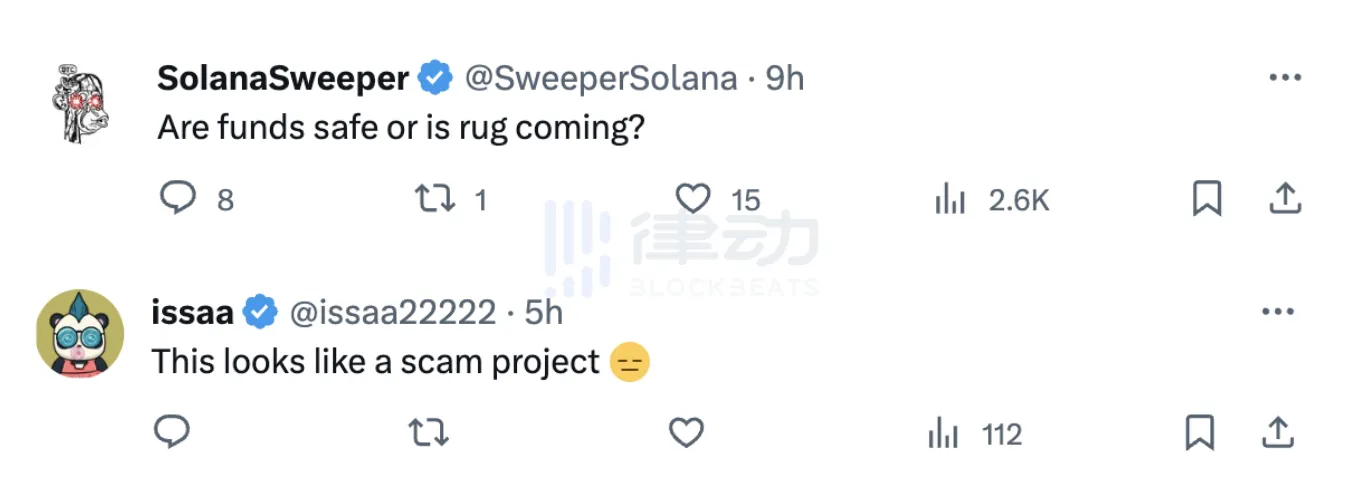The image size is (1364, 498).
Task: Open more options on issaa's tweet
Action: pyautogui.click(x=1277, y=312)
